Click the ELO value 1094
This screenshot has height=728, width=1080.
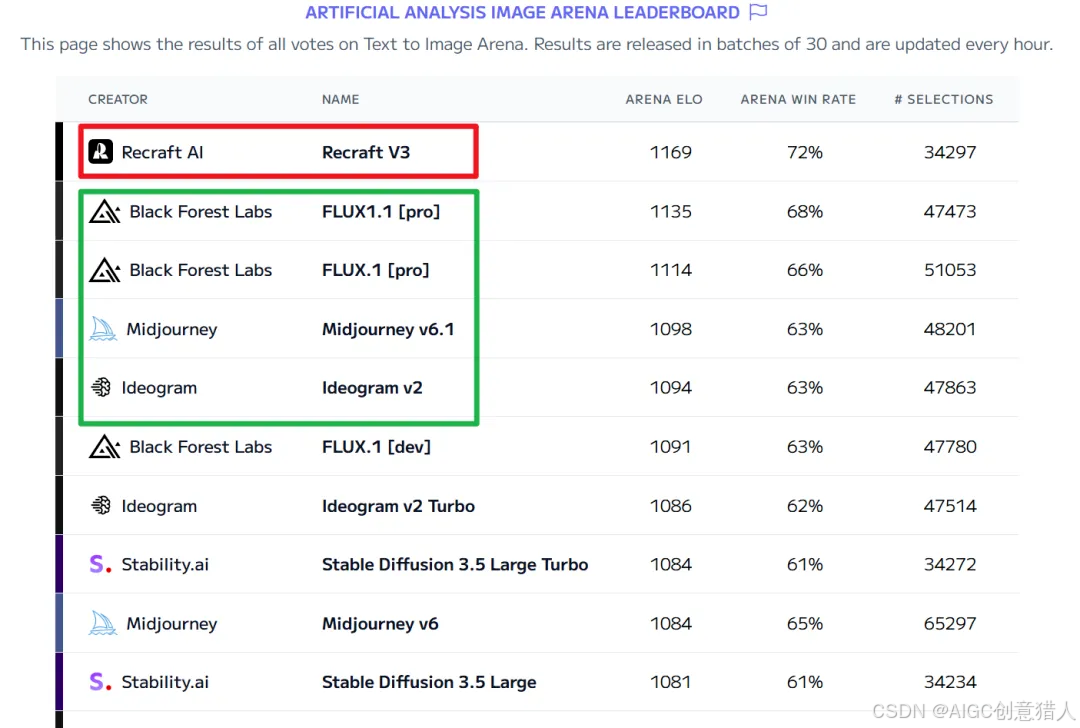coord(670,388)
